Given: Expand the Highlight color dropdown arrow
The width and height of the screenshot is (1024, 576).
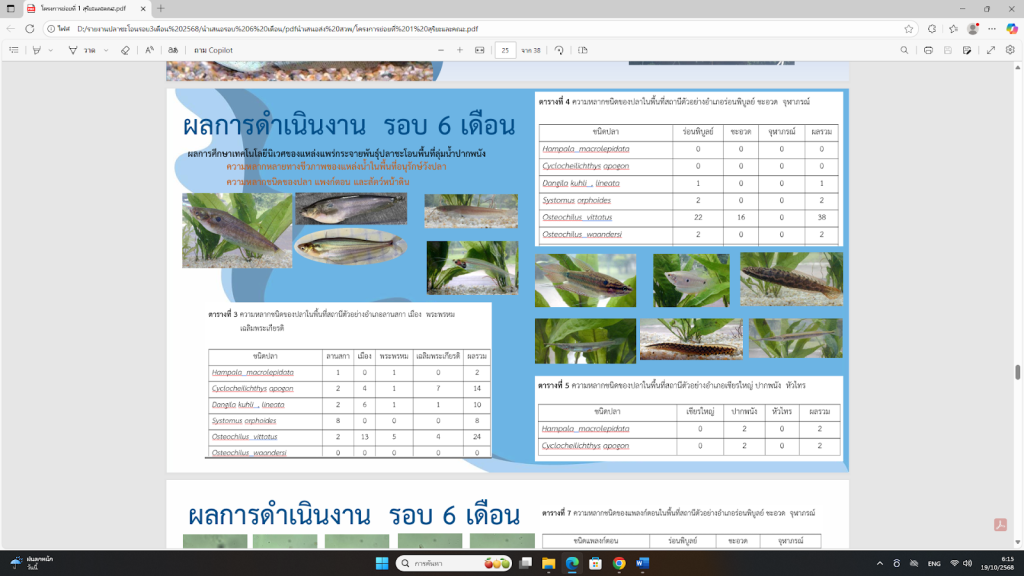Looking at the screenshot, I should coord(51,49).
